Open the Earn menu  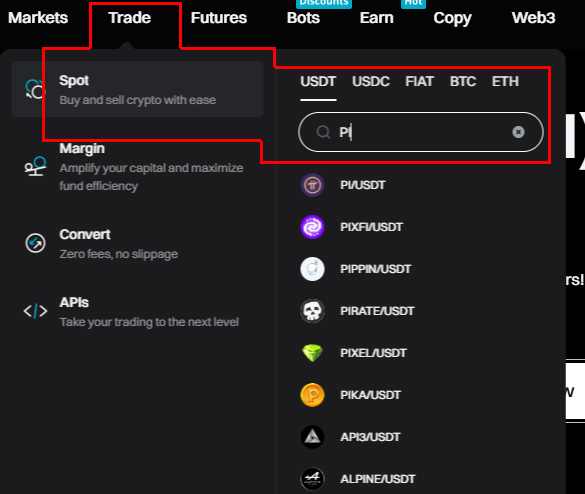[x=376, y=18]
